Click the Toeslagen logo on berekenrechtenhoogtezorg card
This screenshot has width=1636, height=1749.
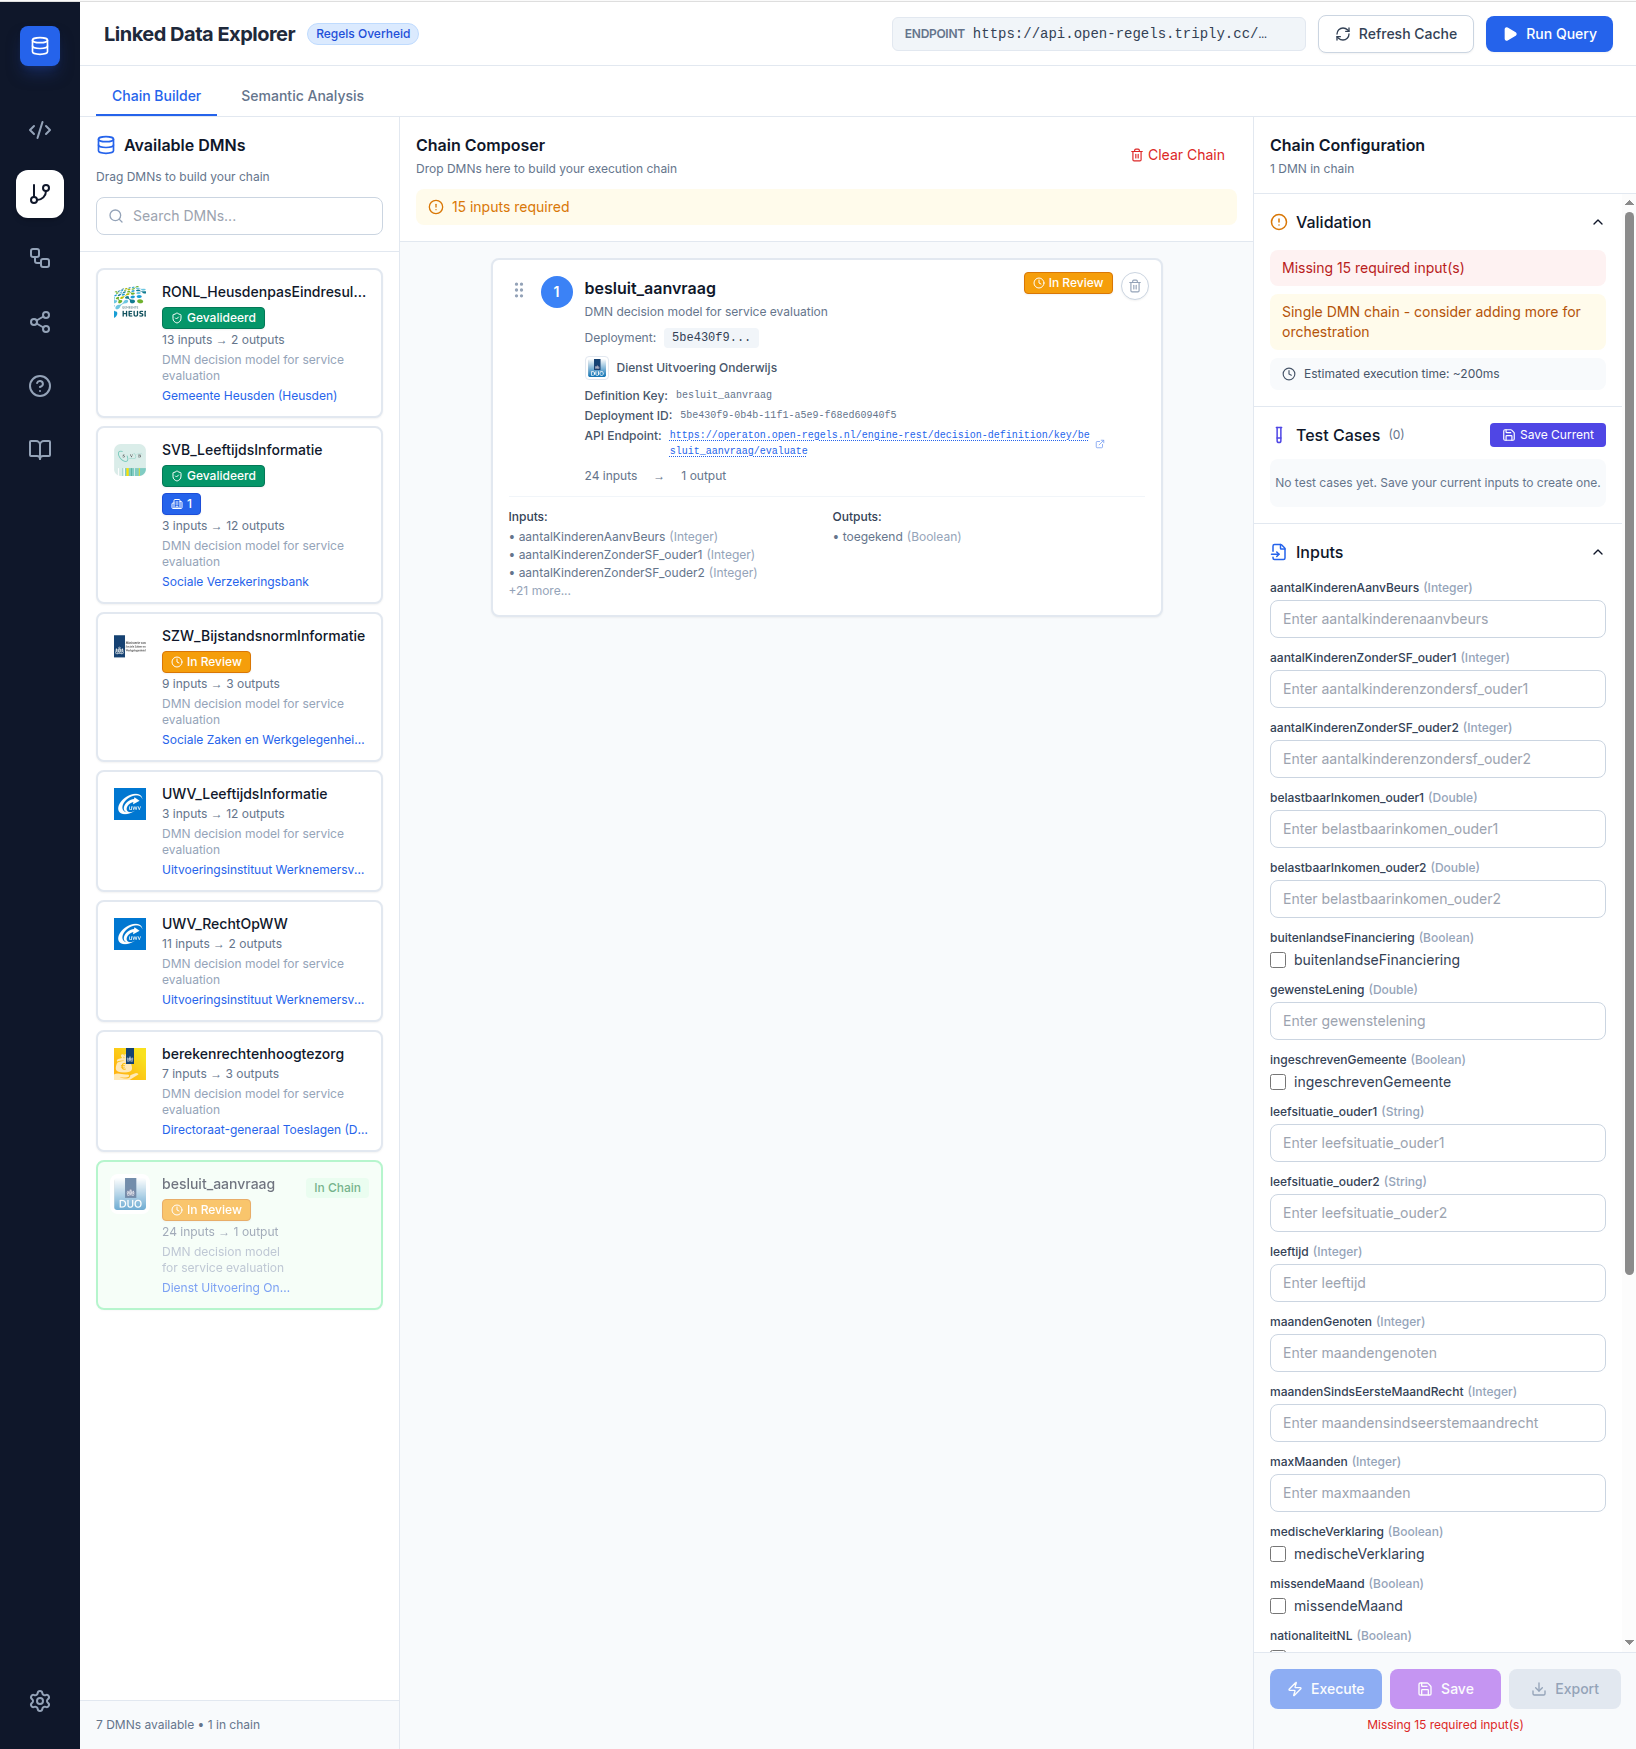130,1064
